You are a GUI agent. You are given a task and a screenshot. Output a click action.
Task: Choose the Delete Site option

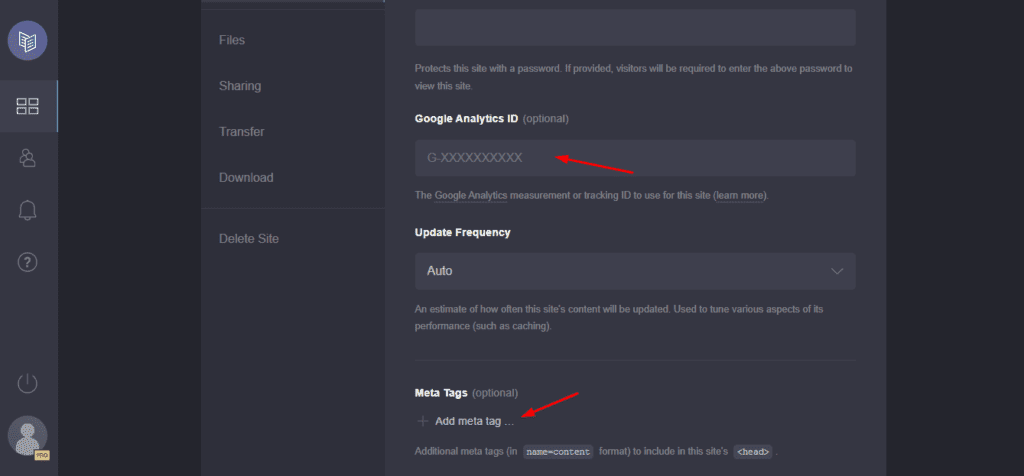249,239
